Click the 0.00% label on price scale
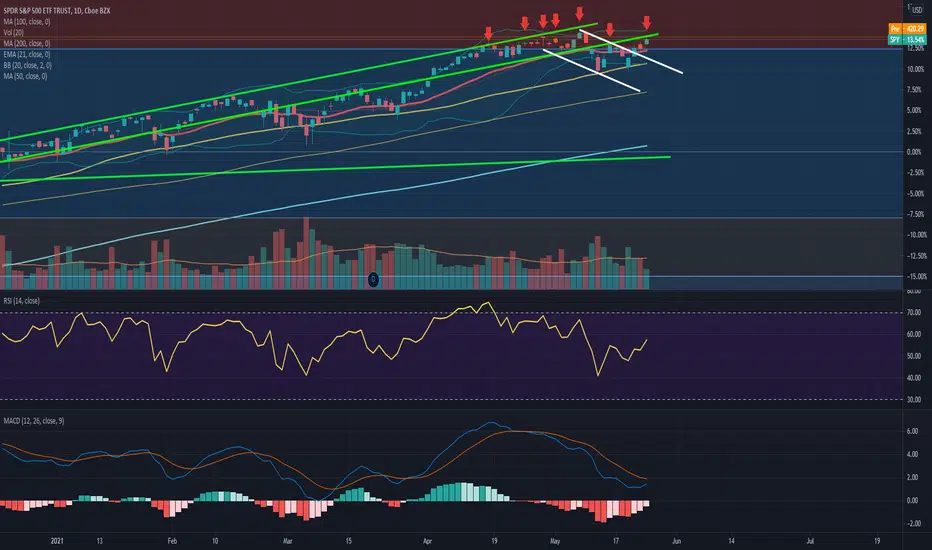932x550 pixels. (x=915, y=152)
